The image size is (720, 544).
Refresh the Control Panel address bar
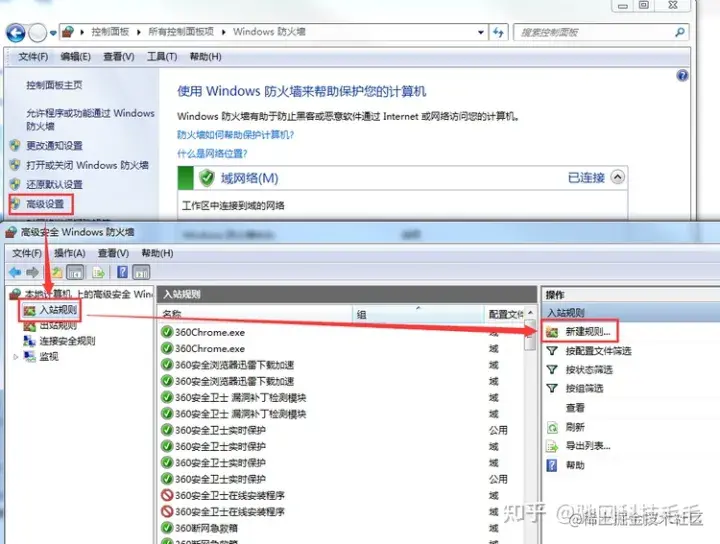pos(498,32)
